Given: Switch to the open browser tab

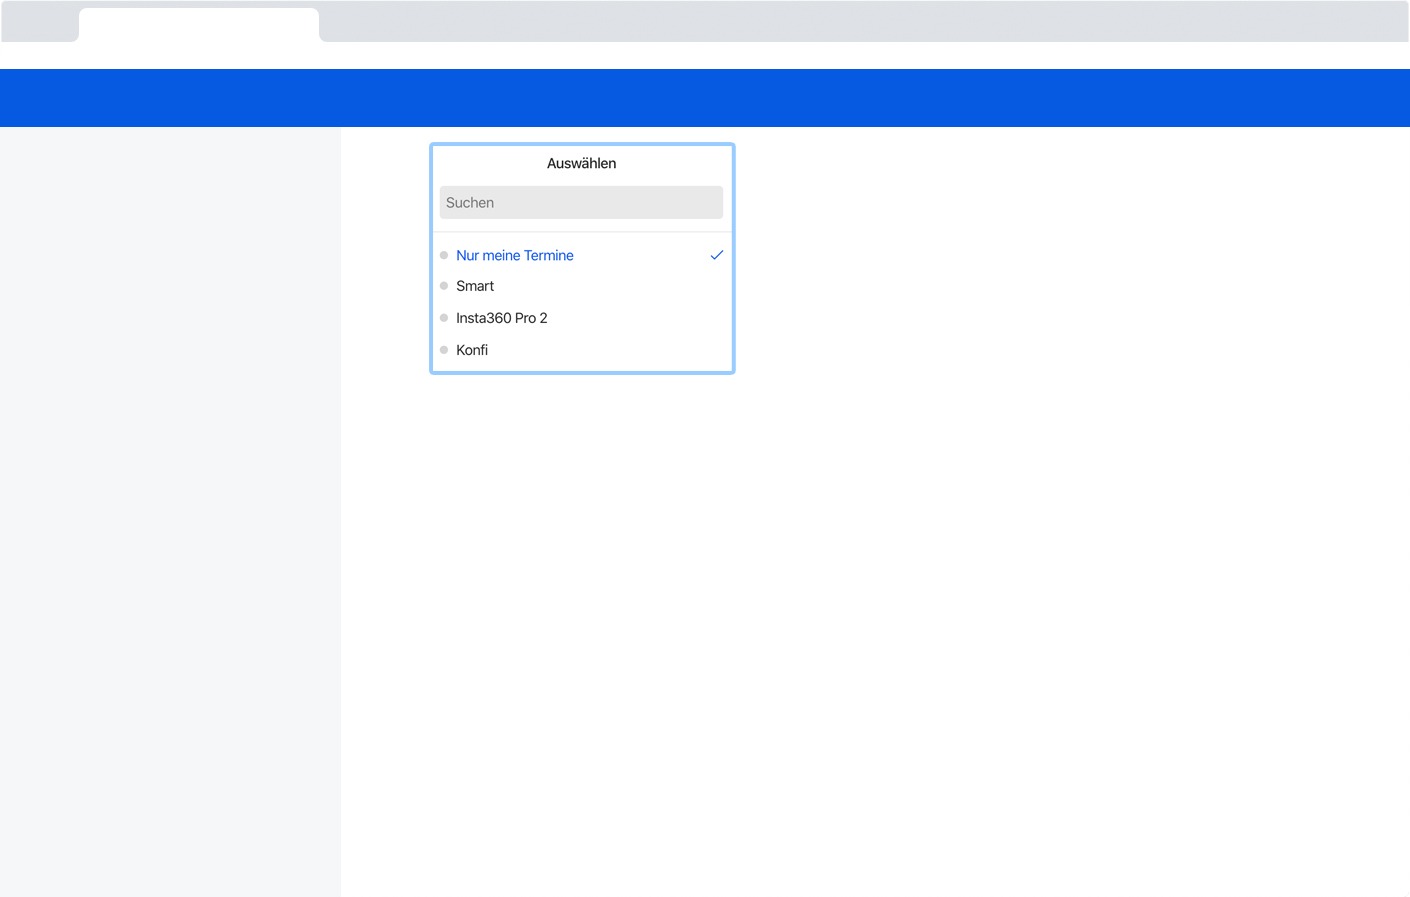Looking at the screenshot, I should 198,24.
